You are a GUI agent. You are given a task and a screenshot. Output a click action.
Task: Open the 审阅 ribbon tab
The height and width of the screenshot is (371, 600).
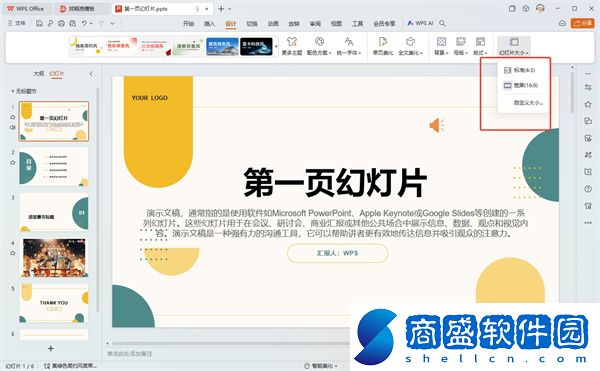(x=315, y=23)
